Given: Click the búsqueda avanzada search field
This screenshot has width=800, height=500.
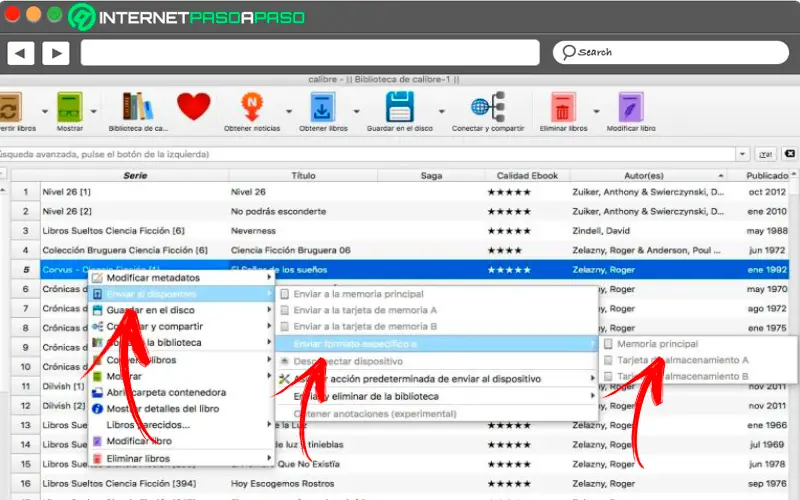Looking at the screenshot, I should pyautogui.click(x=366, y=154).
